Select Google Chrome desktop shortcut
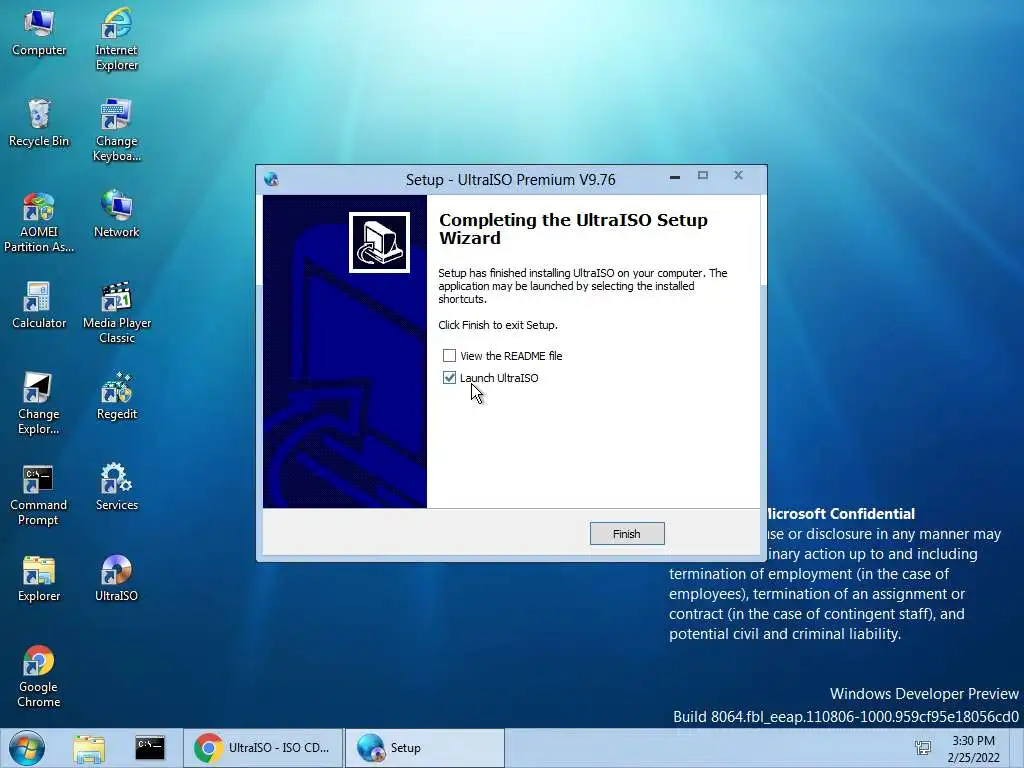The height and width of the screenshot is (768, 1024). coord(39,677)
